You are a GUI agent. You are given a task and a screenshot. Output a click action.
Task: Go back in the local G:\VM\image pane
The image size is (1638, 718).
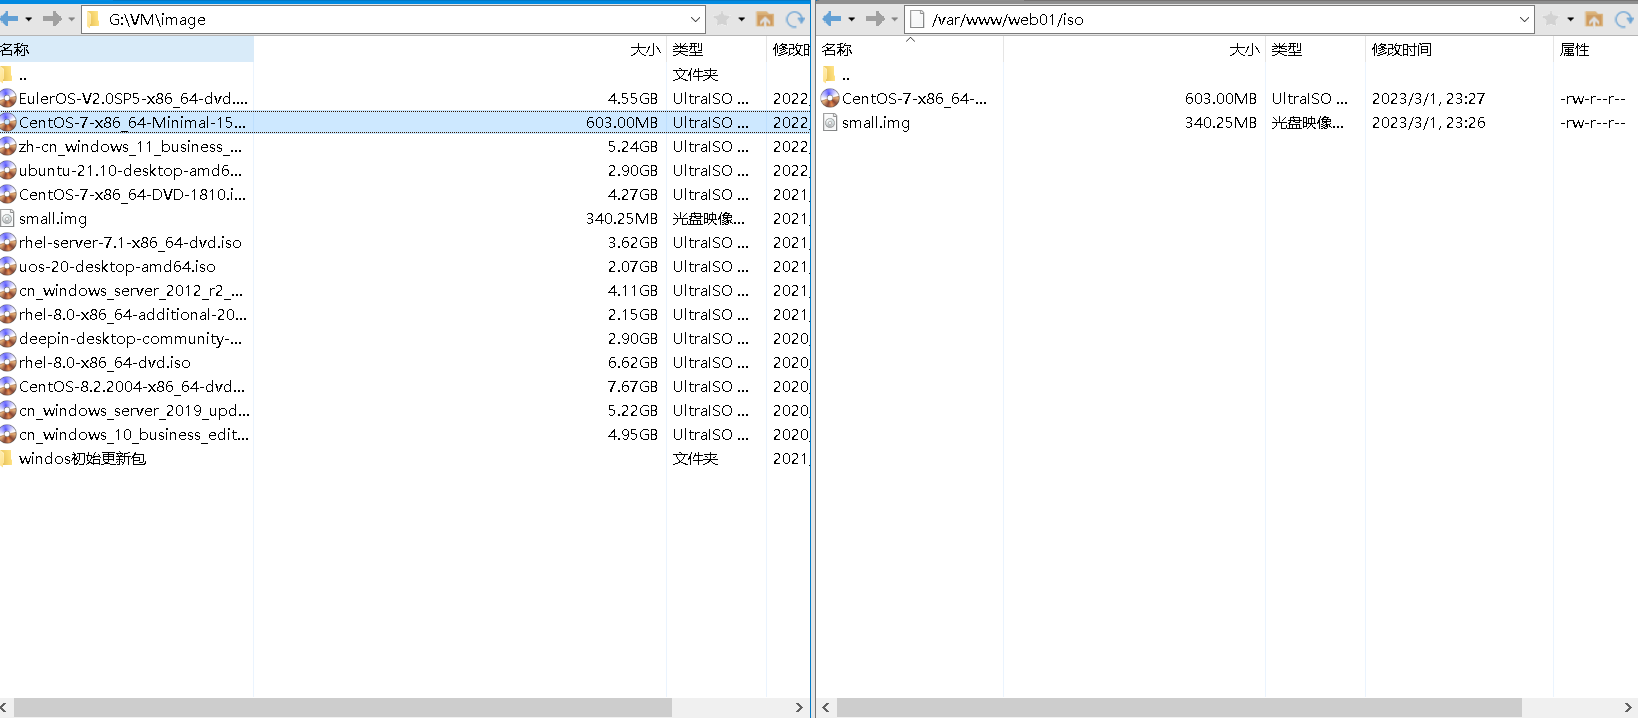9,19
